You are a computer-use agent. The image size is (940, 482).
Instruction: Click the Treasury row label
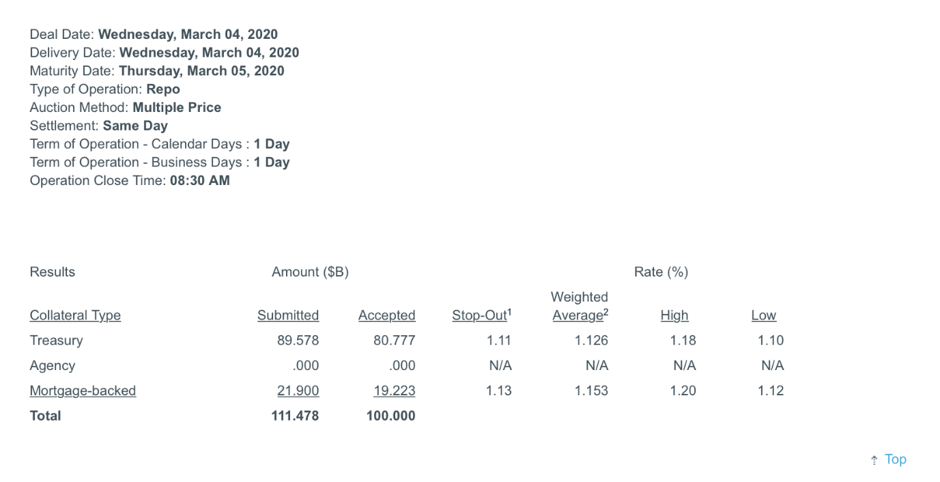[56, 341]
